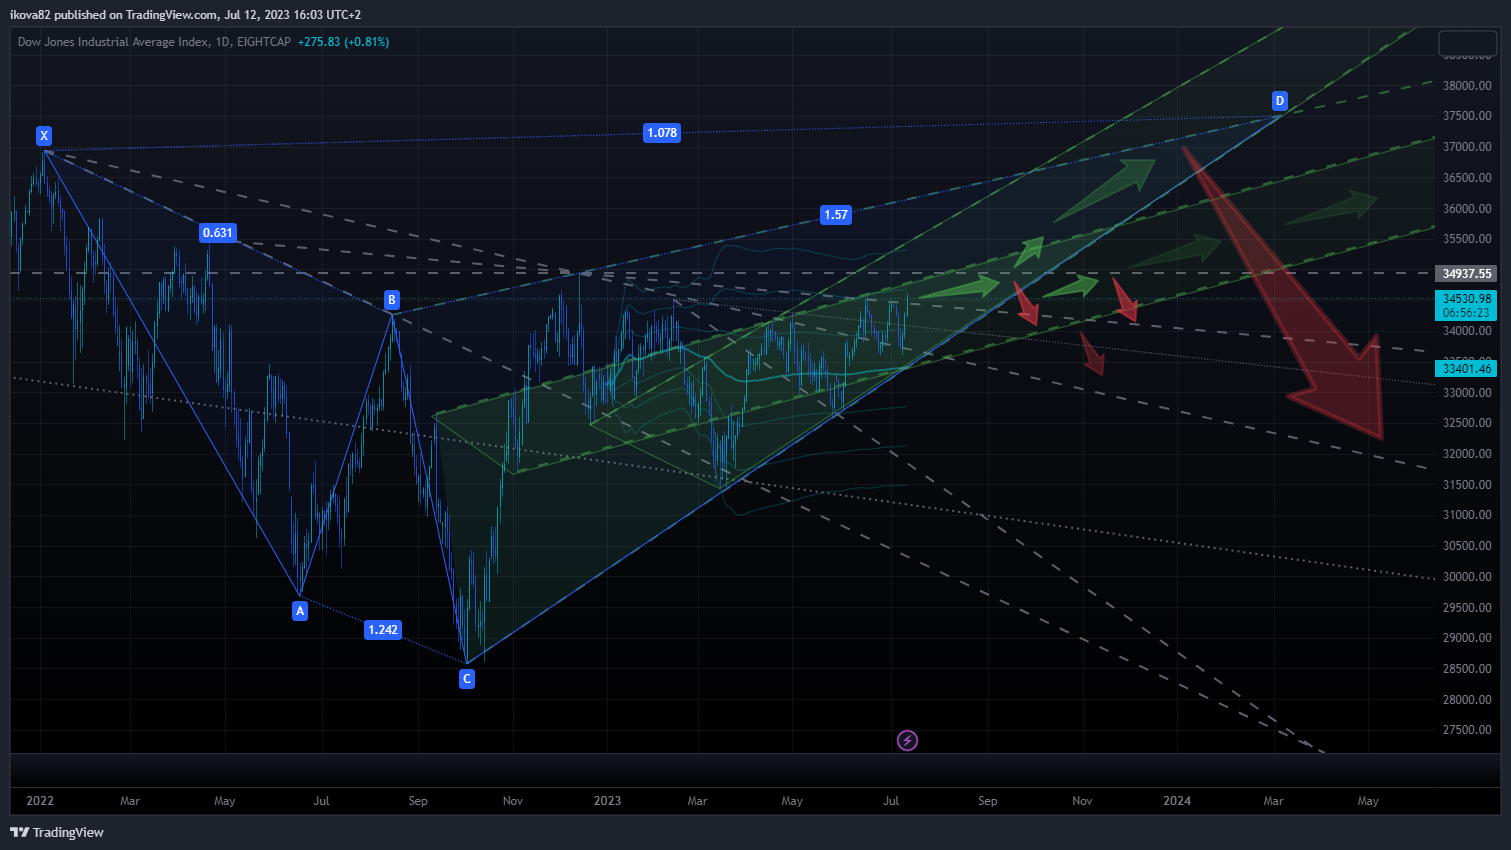Click 36000.00 on the price axis

pos(1467,209)
